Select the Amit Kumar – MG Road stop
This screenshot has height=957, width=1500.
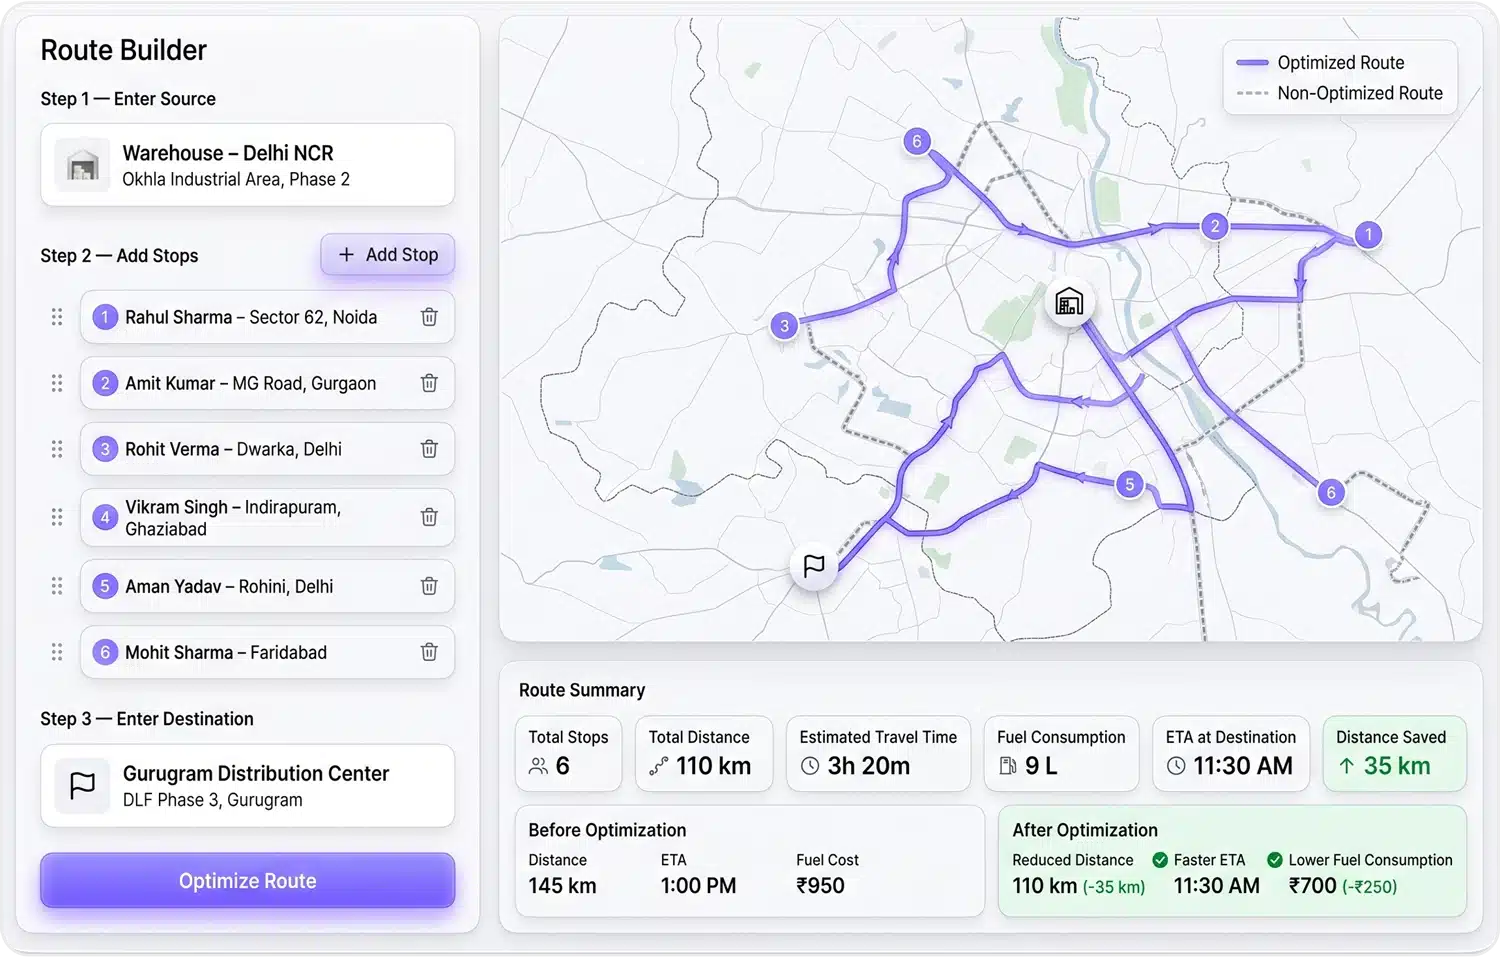[x=268, y=383]
